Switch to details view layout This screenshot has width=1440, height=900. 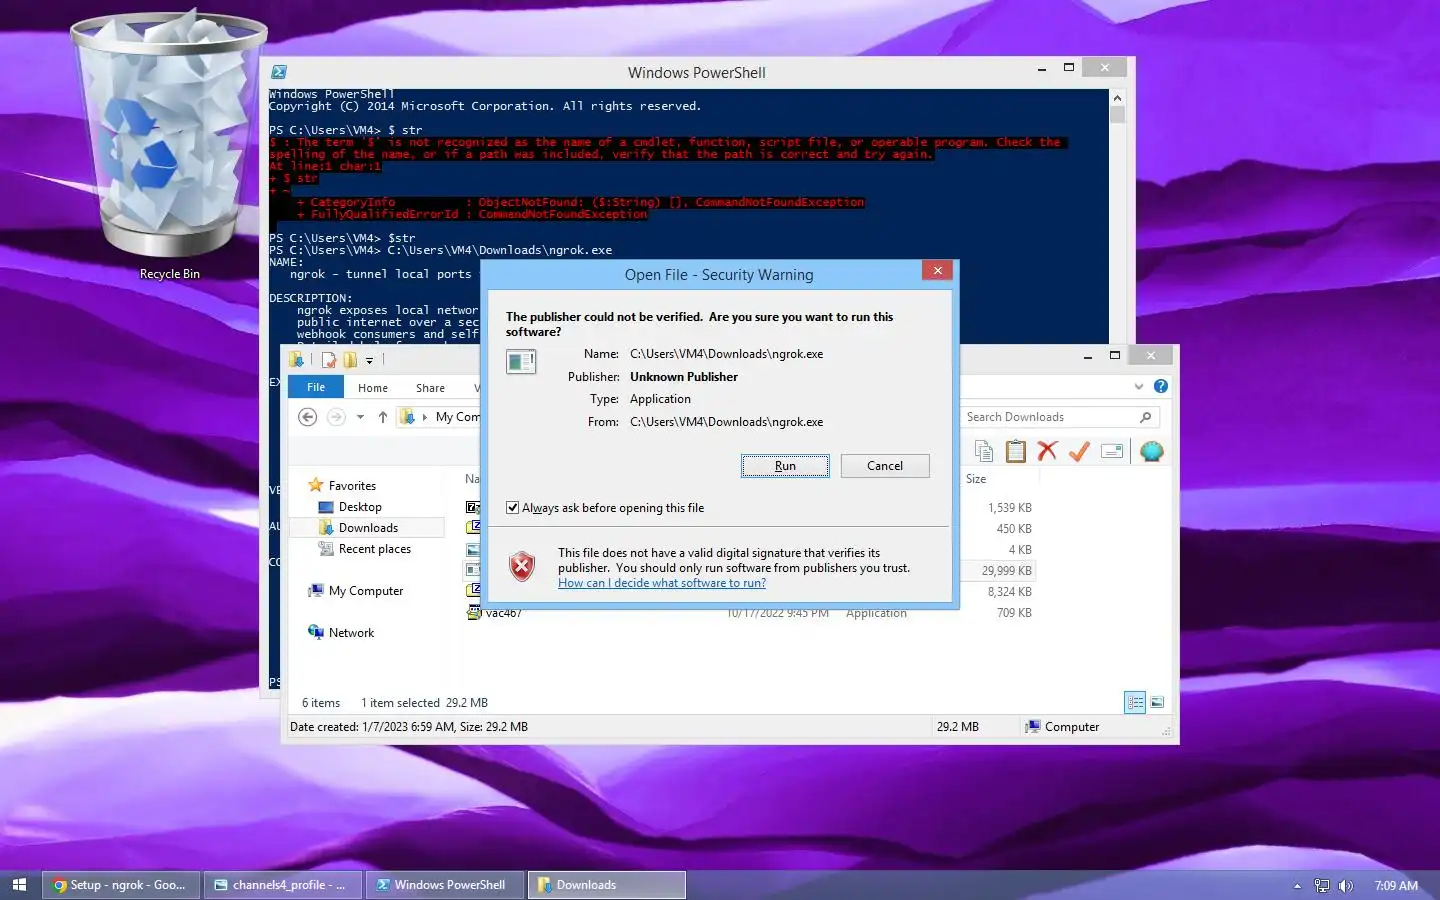click(1135, 703)
